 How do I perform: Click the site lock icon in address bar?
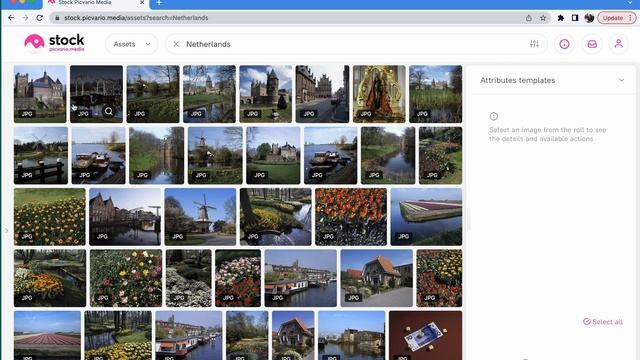pos(57,18)
